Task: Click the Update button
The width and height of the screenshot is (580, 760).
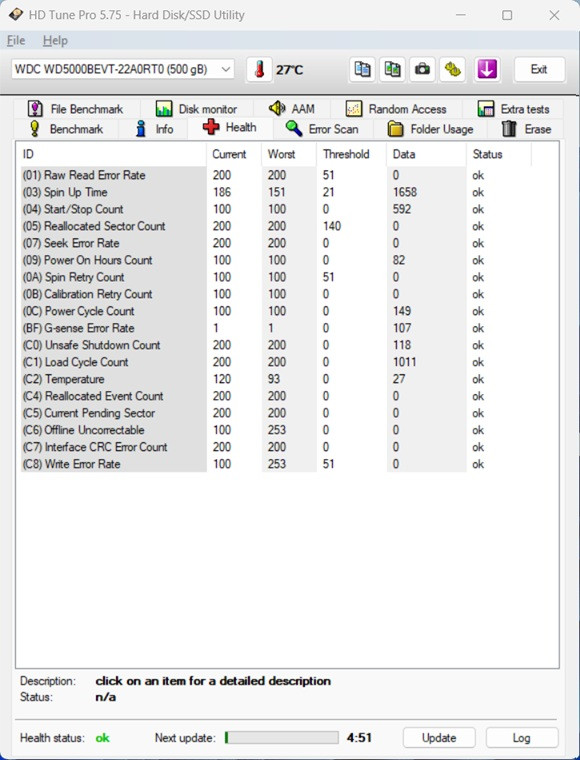Action: click(x=439, y=738)
